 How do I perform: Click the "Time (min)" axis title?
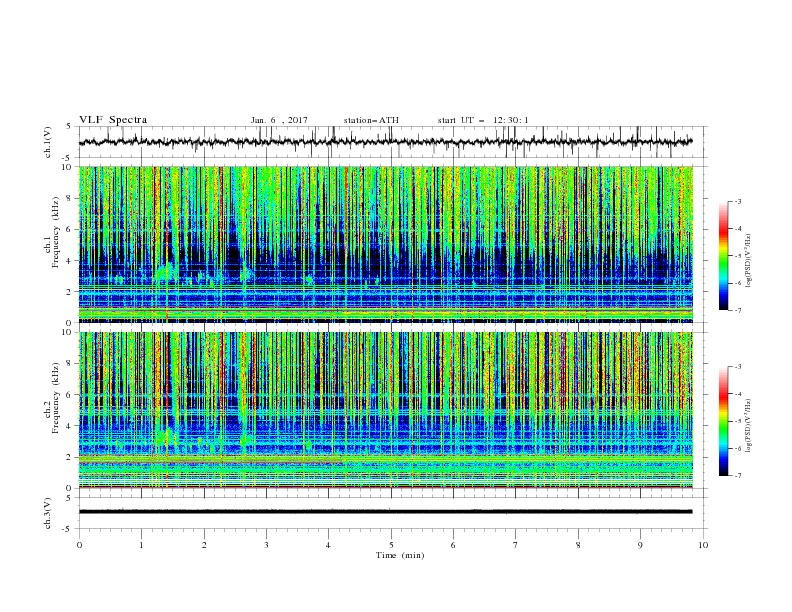point(400,555)
